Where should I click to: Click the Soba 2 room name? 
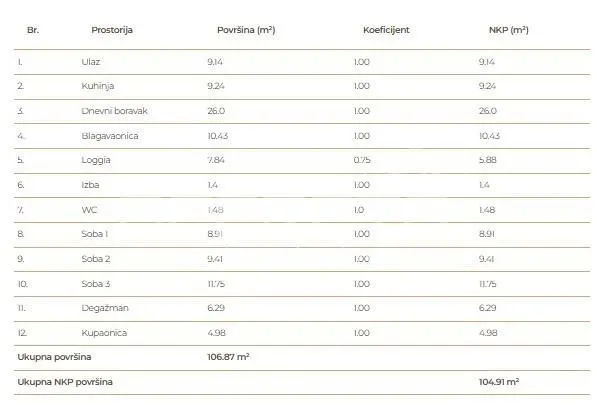point(96,259)
